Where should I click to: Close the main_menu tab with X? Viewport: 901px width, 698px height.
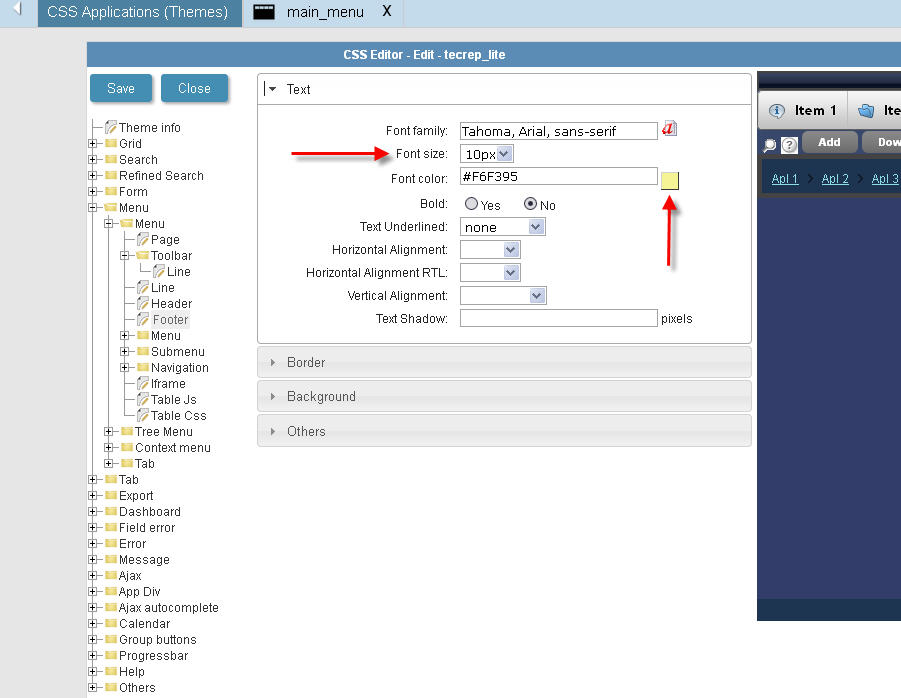click(387, 11)
